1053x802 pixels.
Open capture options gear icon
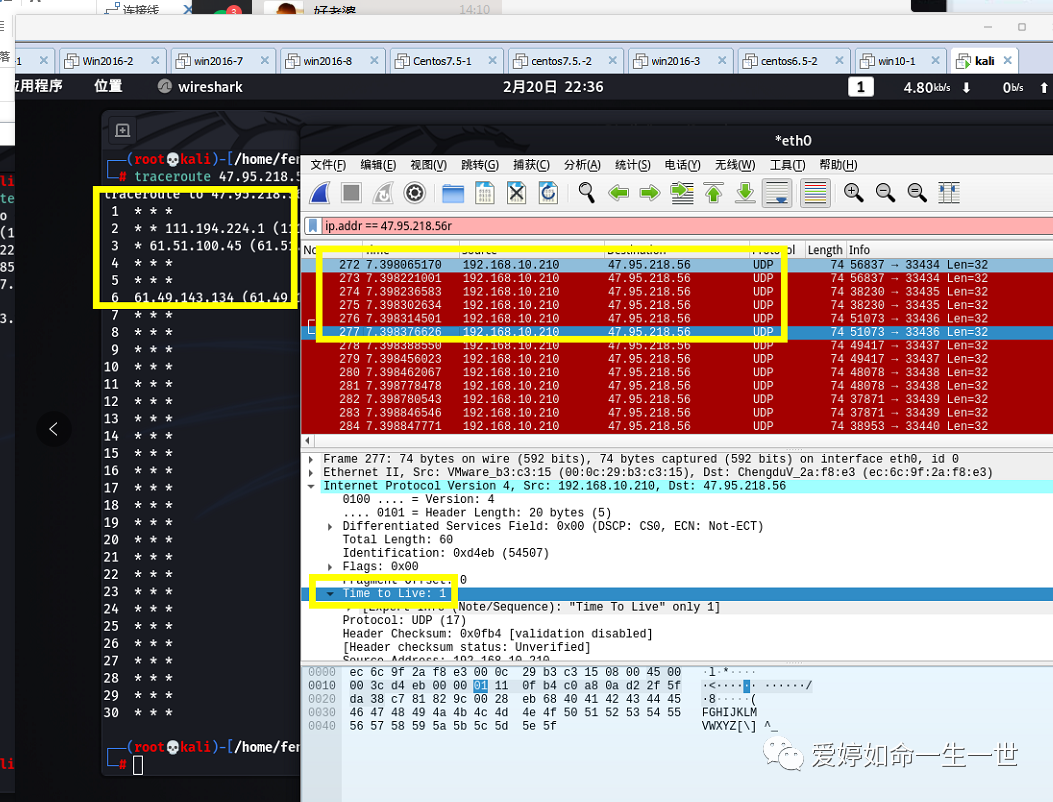coord(414,193)
